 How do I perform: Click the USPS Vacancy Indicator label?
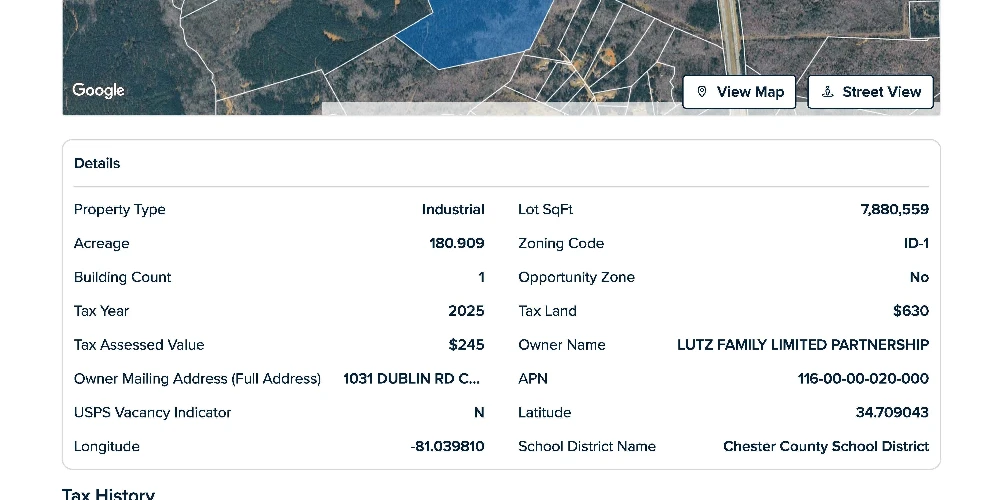[x=152, y=412]
